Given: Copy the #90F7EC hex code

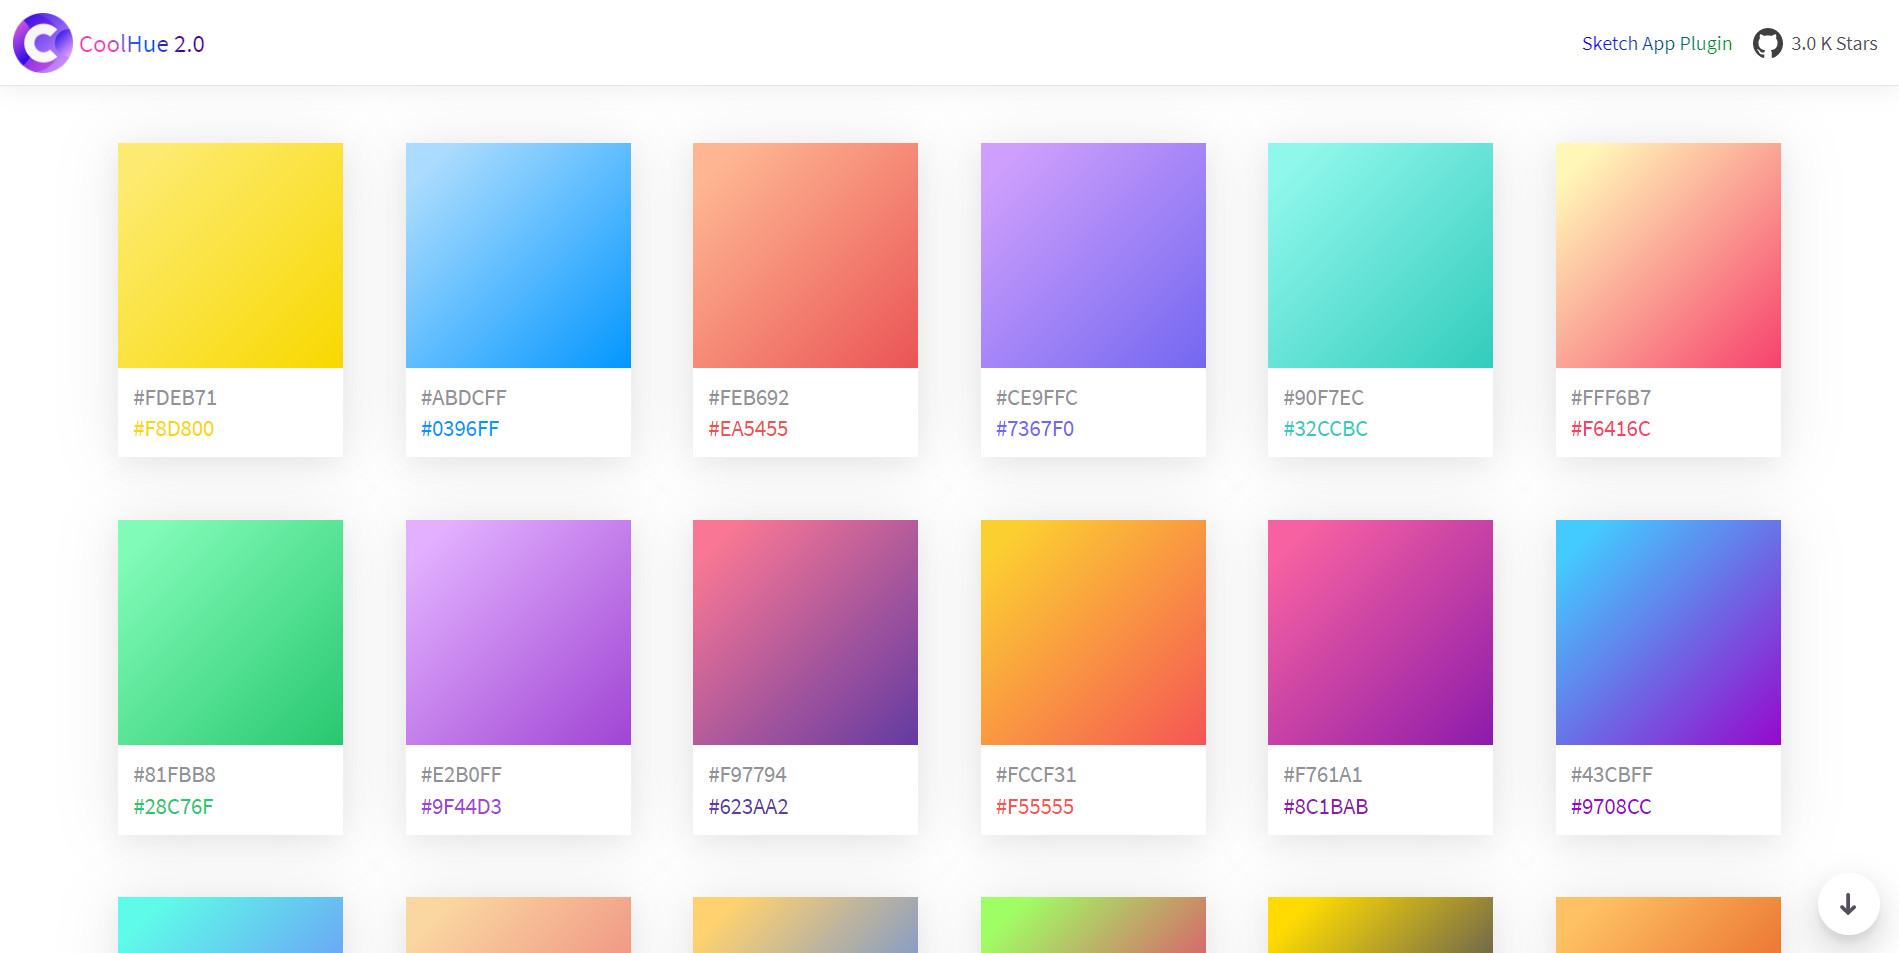Looking at the screenshot, I should pos(1324,398).
